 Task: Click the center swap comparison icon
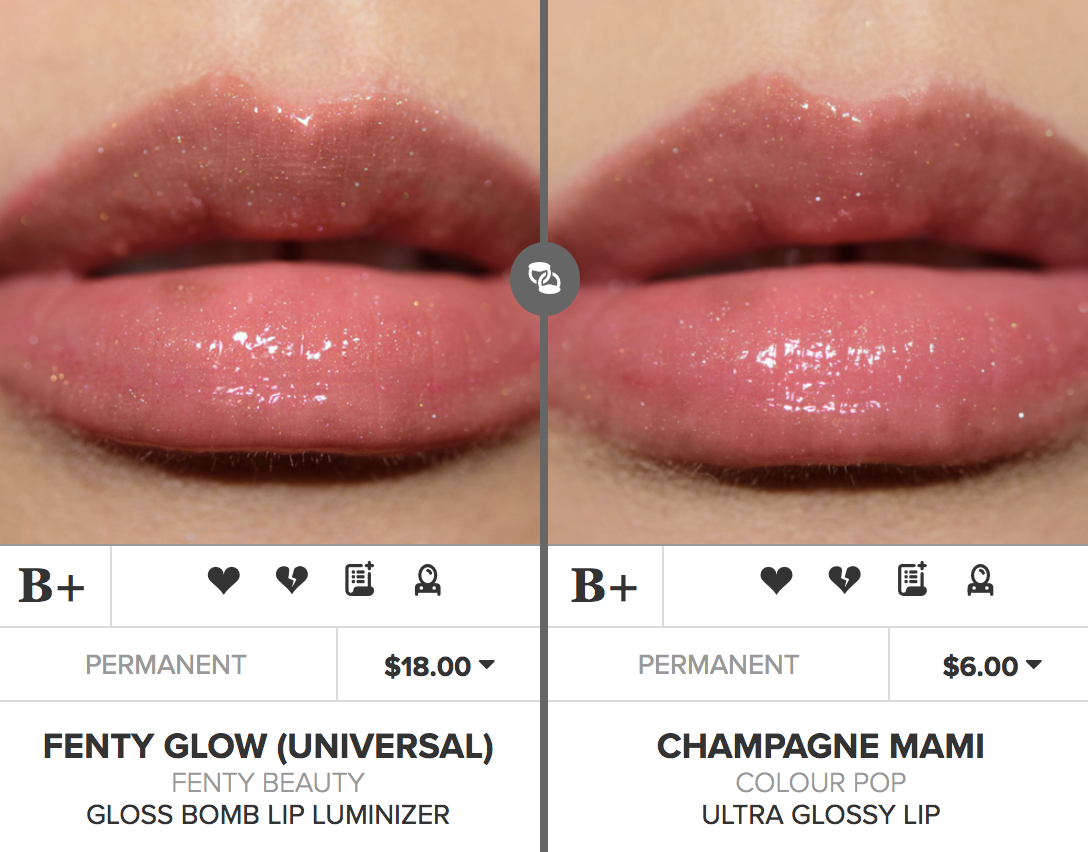(x=544, y=280)
